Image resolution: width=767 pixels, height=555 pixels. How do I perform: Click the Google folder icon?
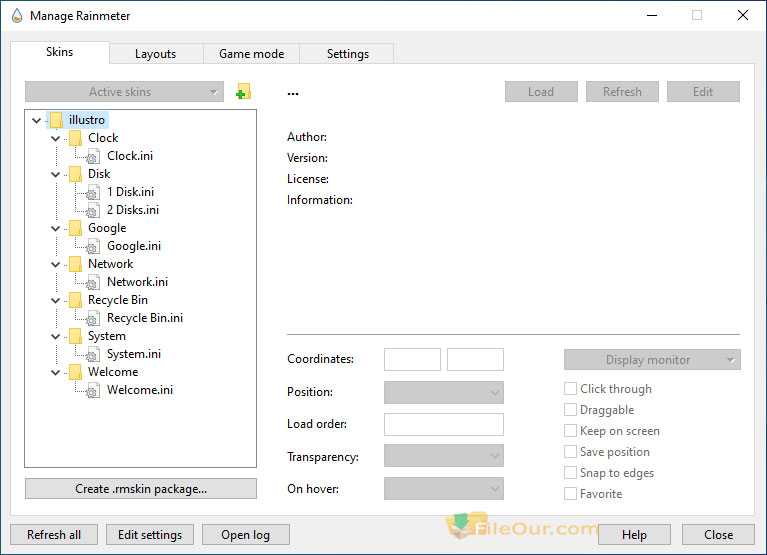pyautogui.click(x=75, y=228)
